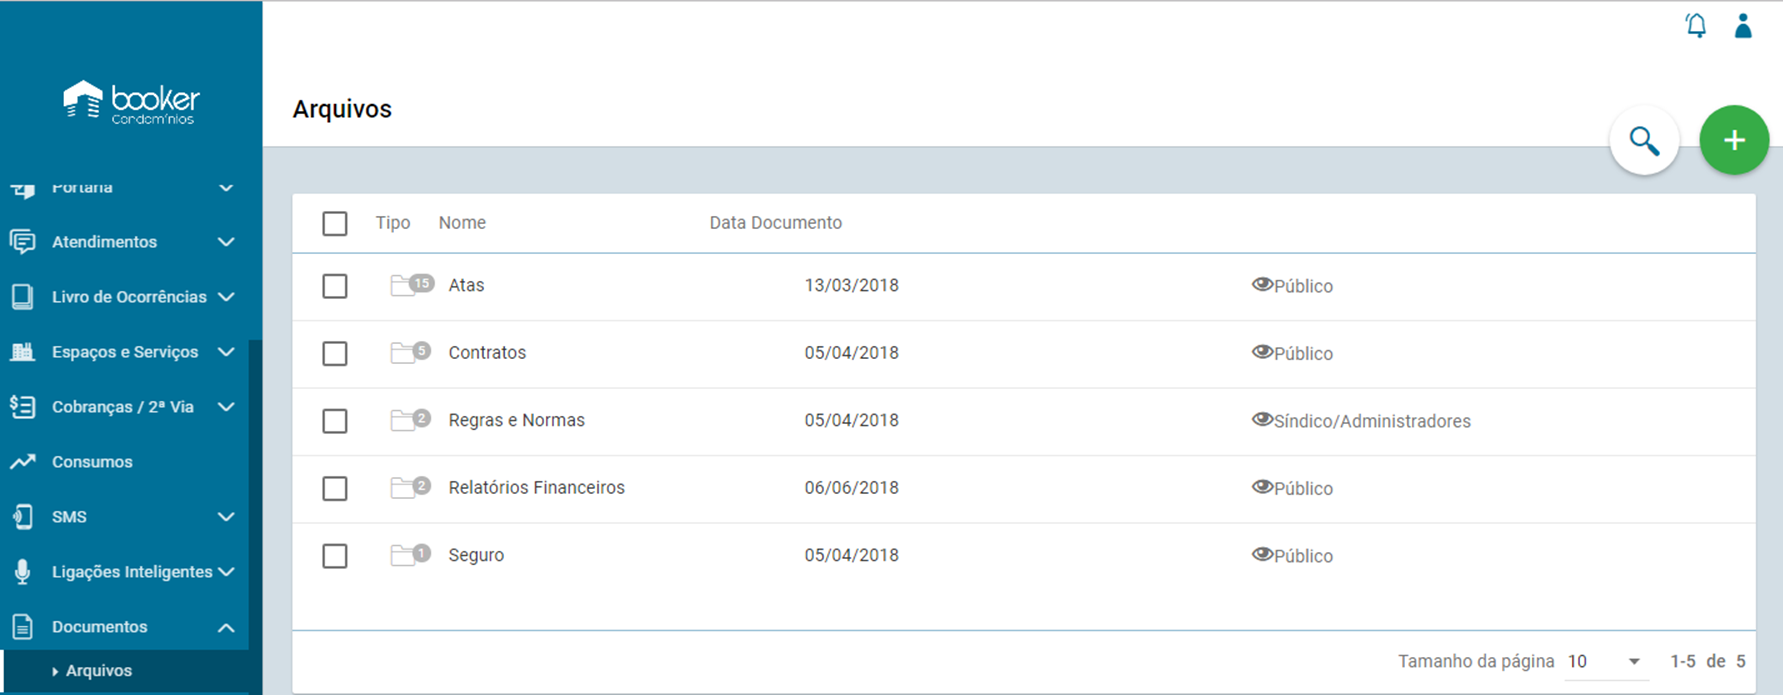Expand the Atendimentos menu chevron
This screenshot has height=695, width=1783.
226,242
